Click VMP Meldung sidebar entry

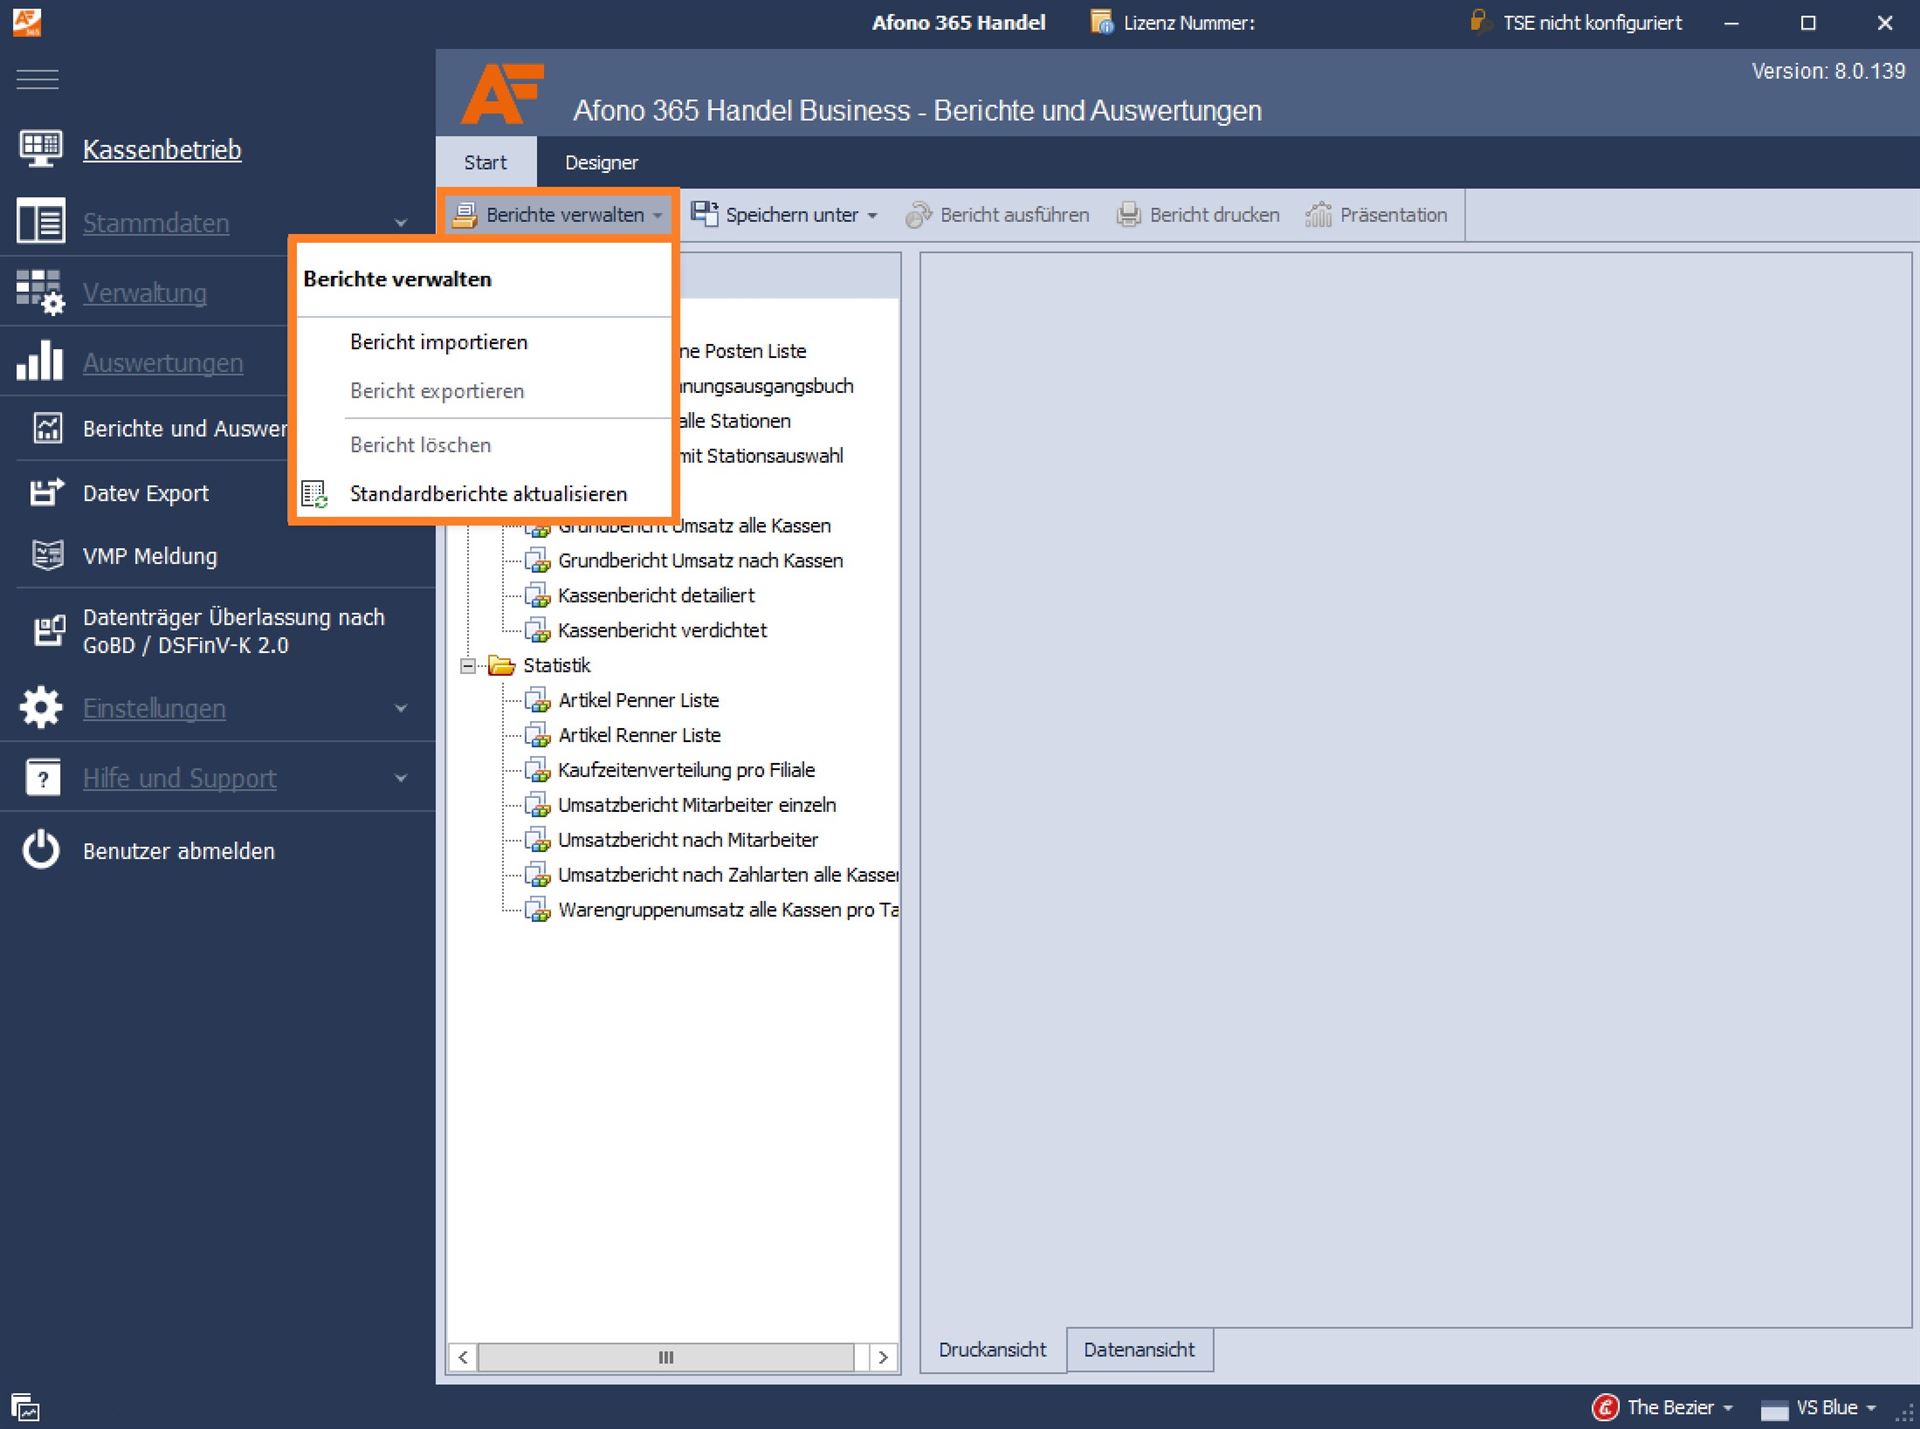point(150,556)
